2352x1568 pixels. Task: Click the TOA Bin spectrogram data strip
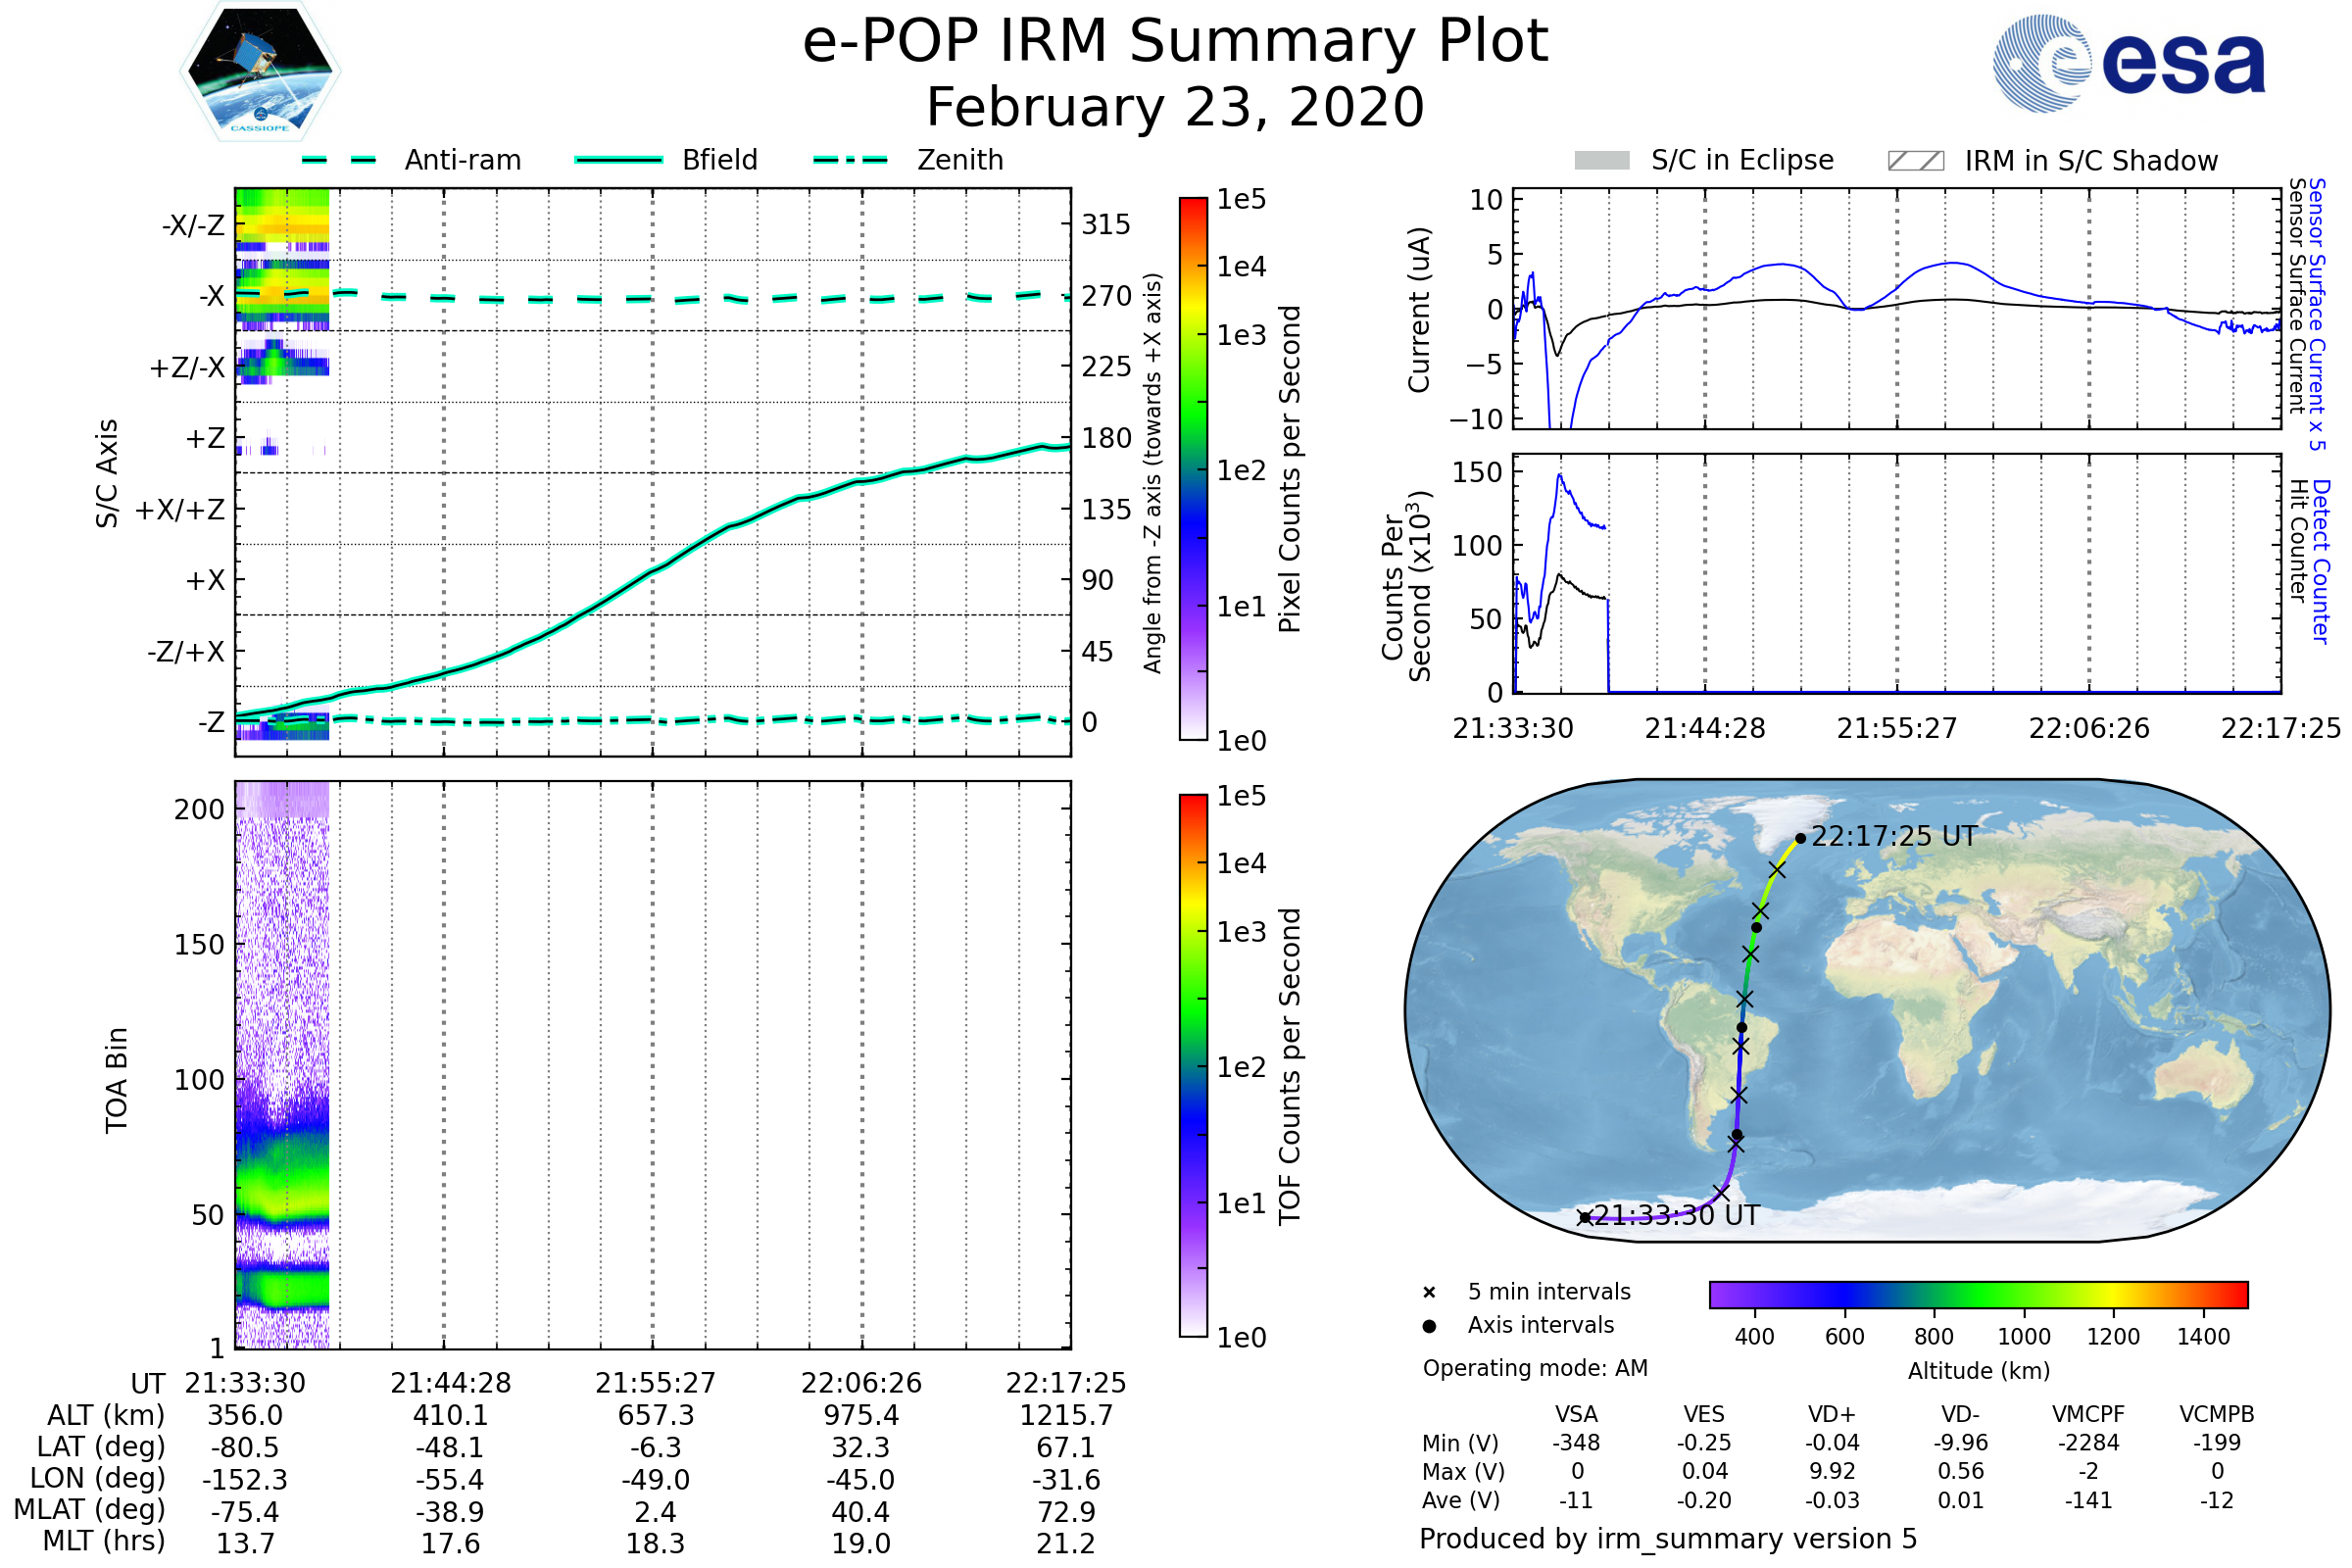click(283, 1065)
